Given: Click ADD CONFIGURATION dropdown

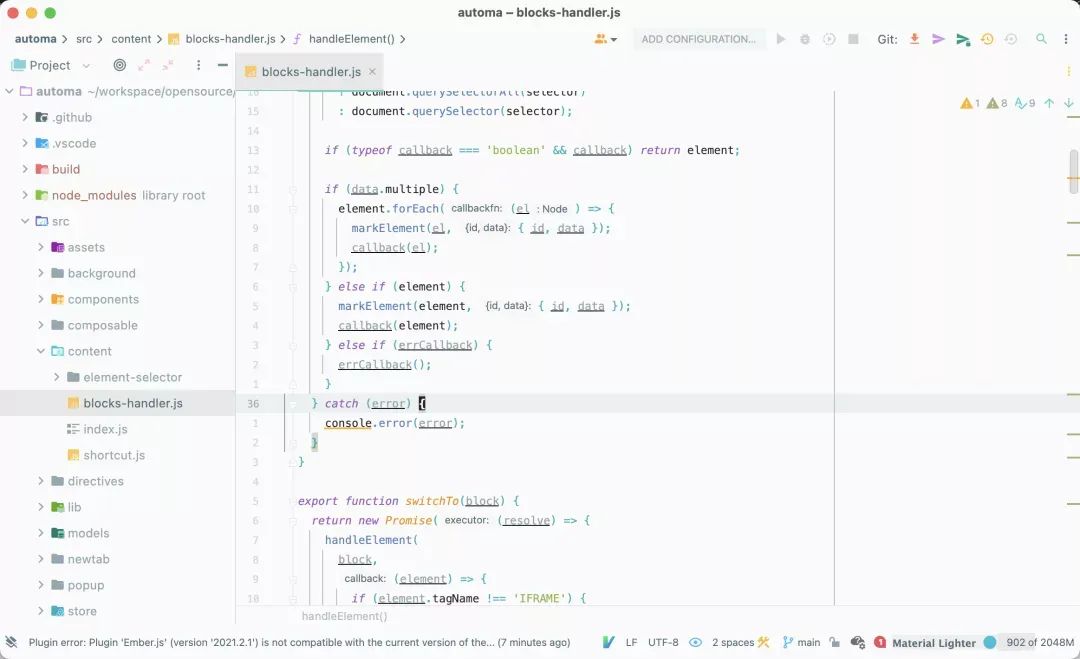Looking at the screenshot, I should click(x=698, y=39).
